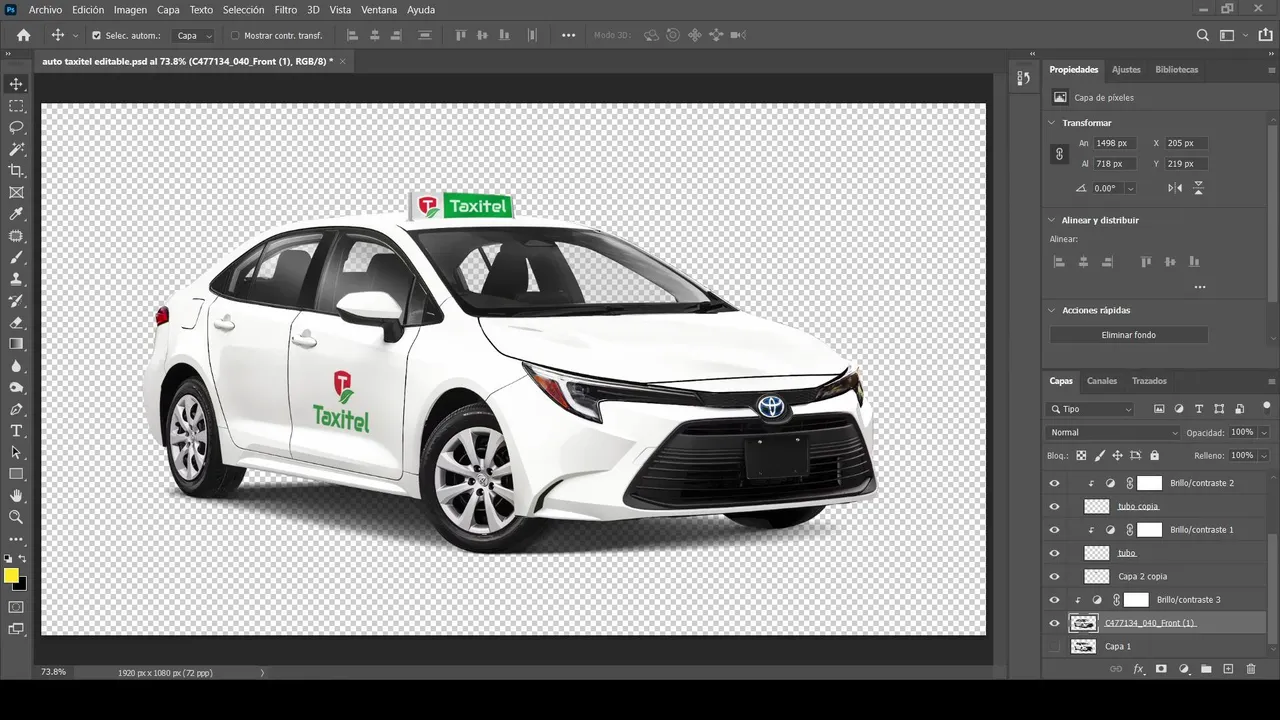Screen dimensions: 1280x720
Task: Click the Eliminar fondo button
Action: pyautogui.click(x=1129, y=335)
